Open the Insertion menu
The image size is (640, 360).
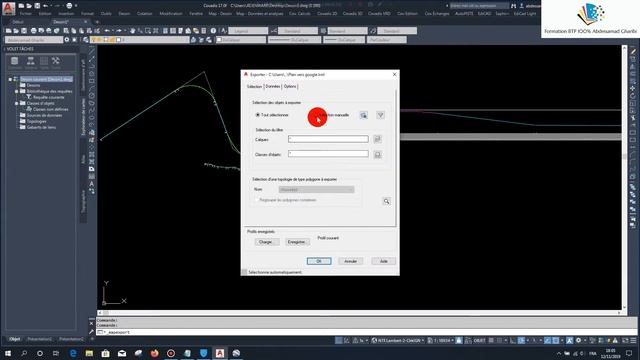tap(66, 13)
